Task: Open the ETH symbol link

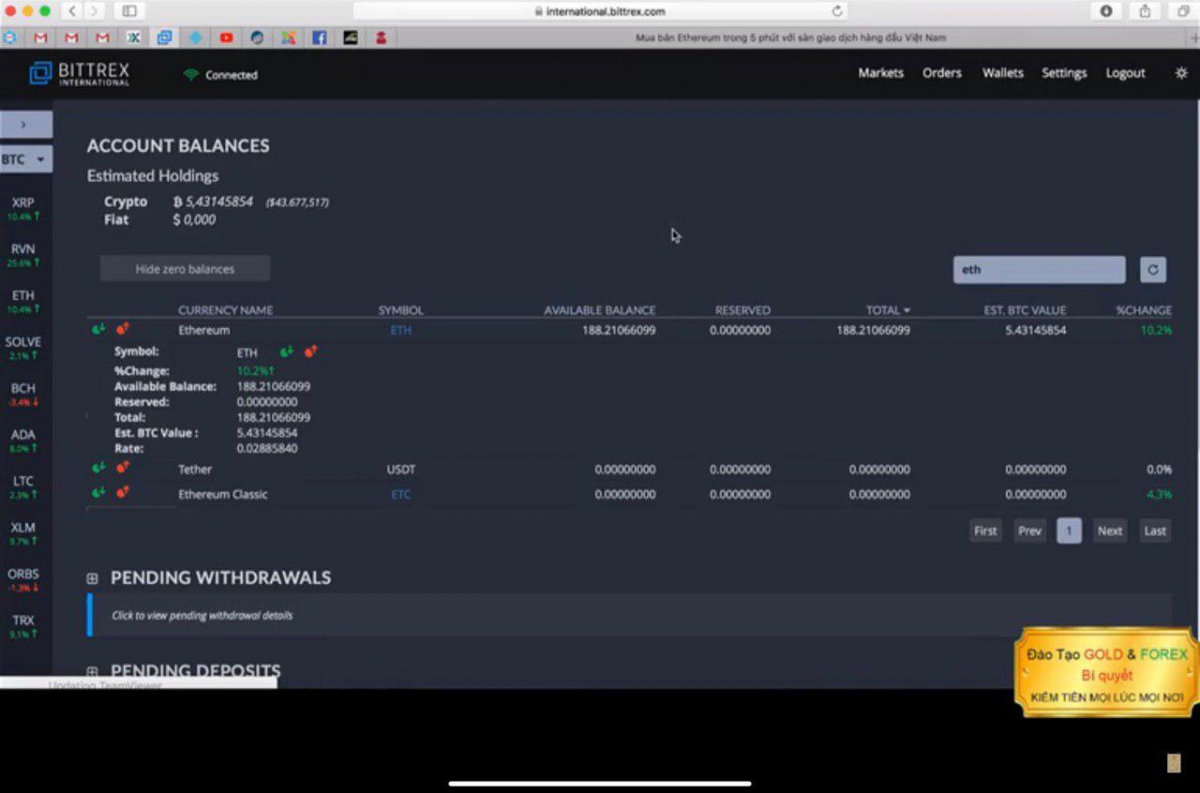Action: click(x=401, y=330)
